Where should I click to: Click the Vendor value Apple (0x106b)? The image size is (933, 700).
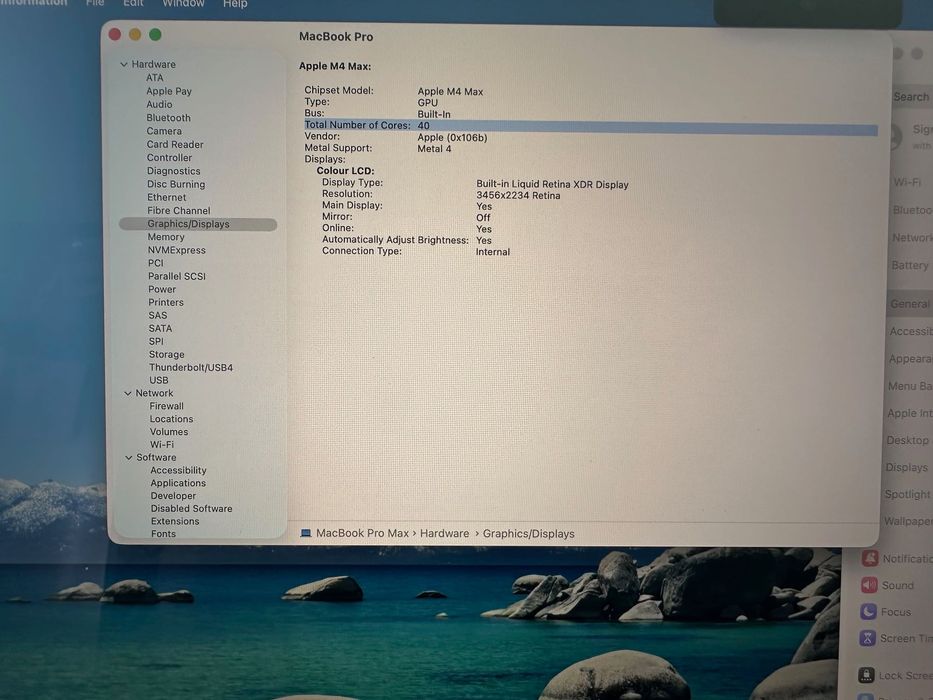[x=452, y=138]
